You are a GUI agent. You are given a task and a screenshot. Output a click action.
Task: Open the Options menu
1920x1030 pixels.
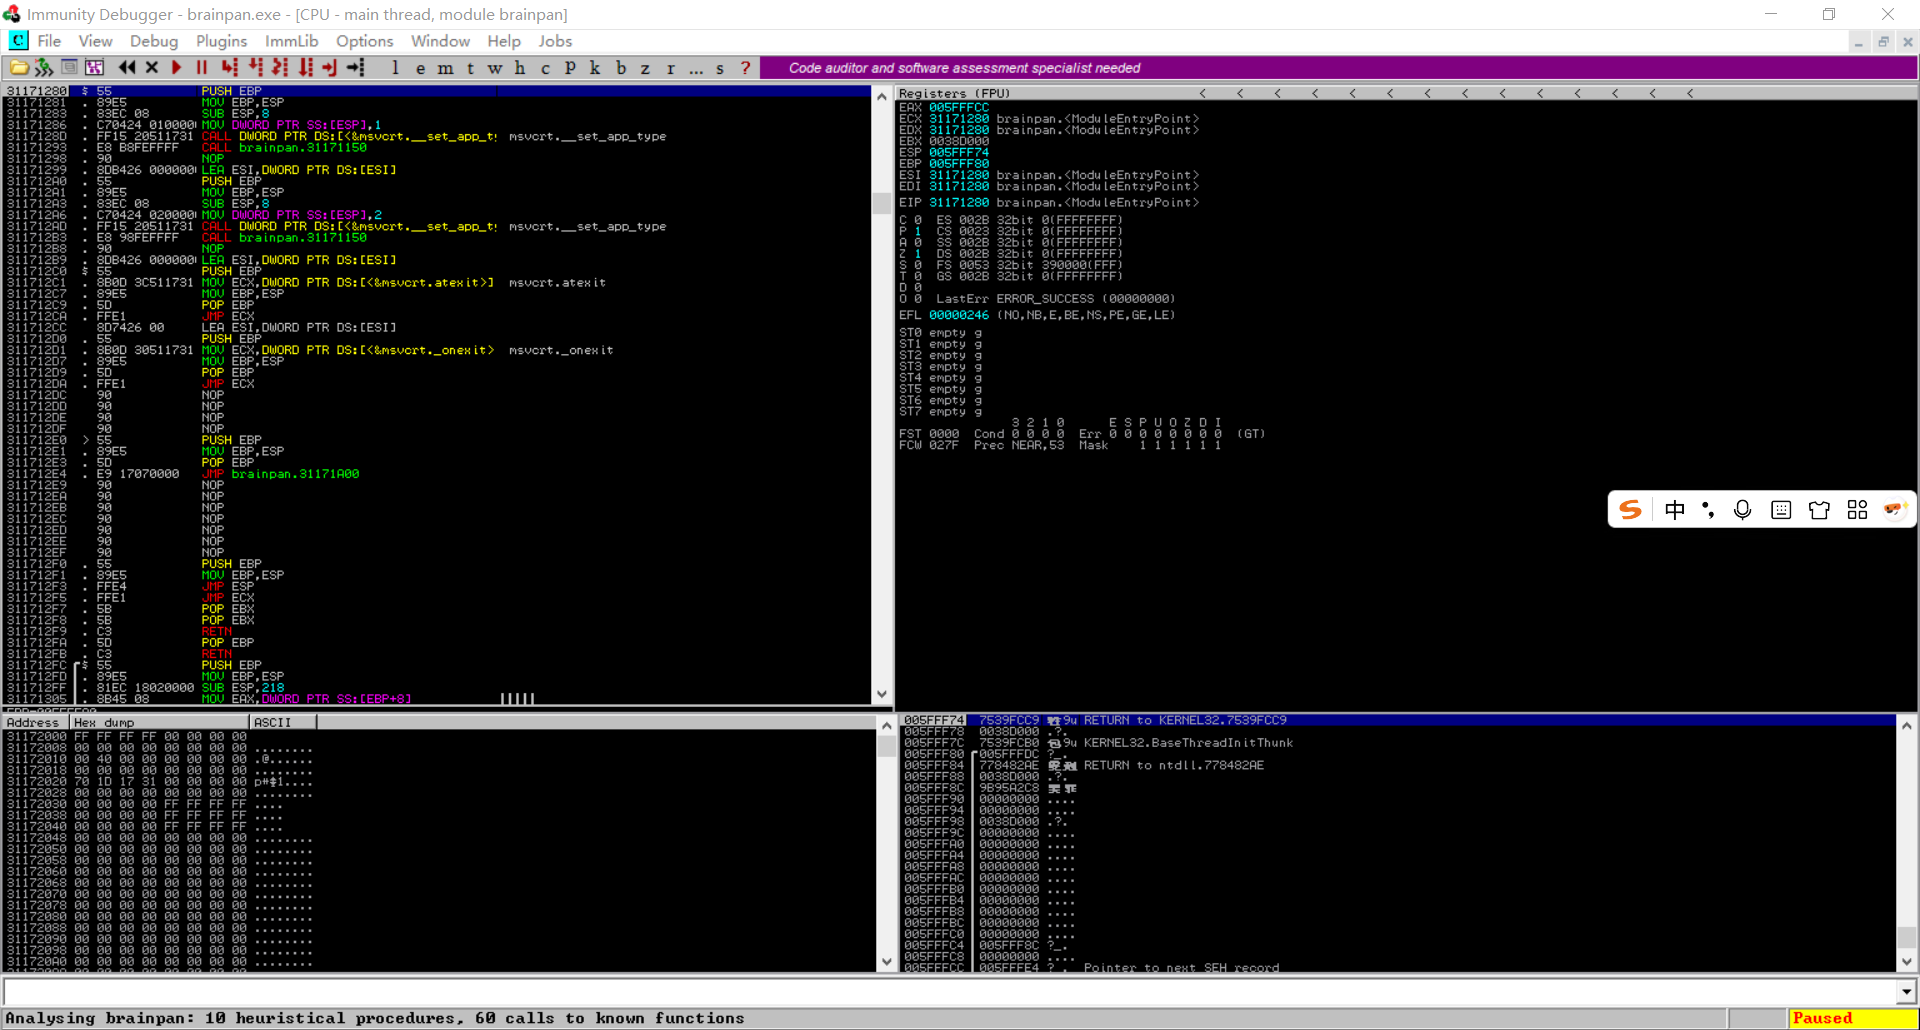point(364,41)
